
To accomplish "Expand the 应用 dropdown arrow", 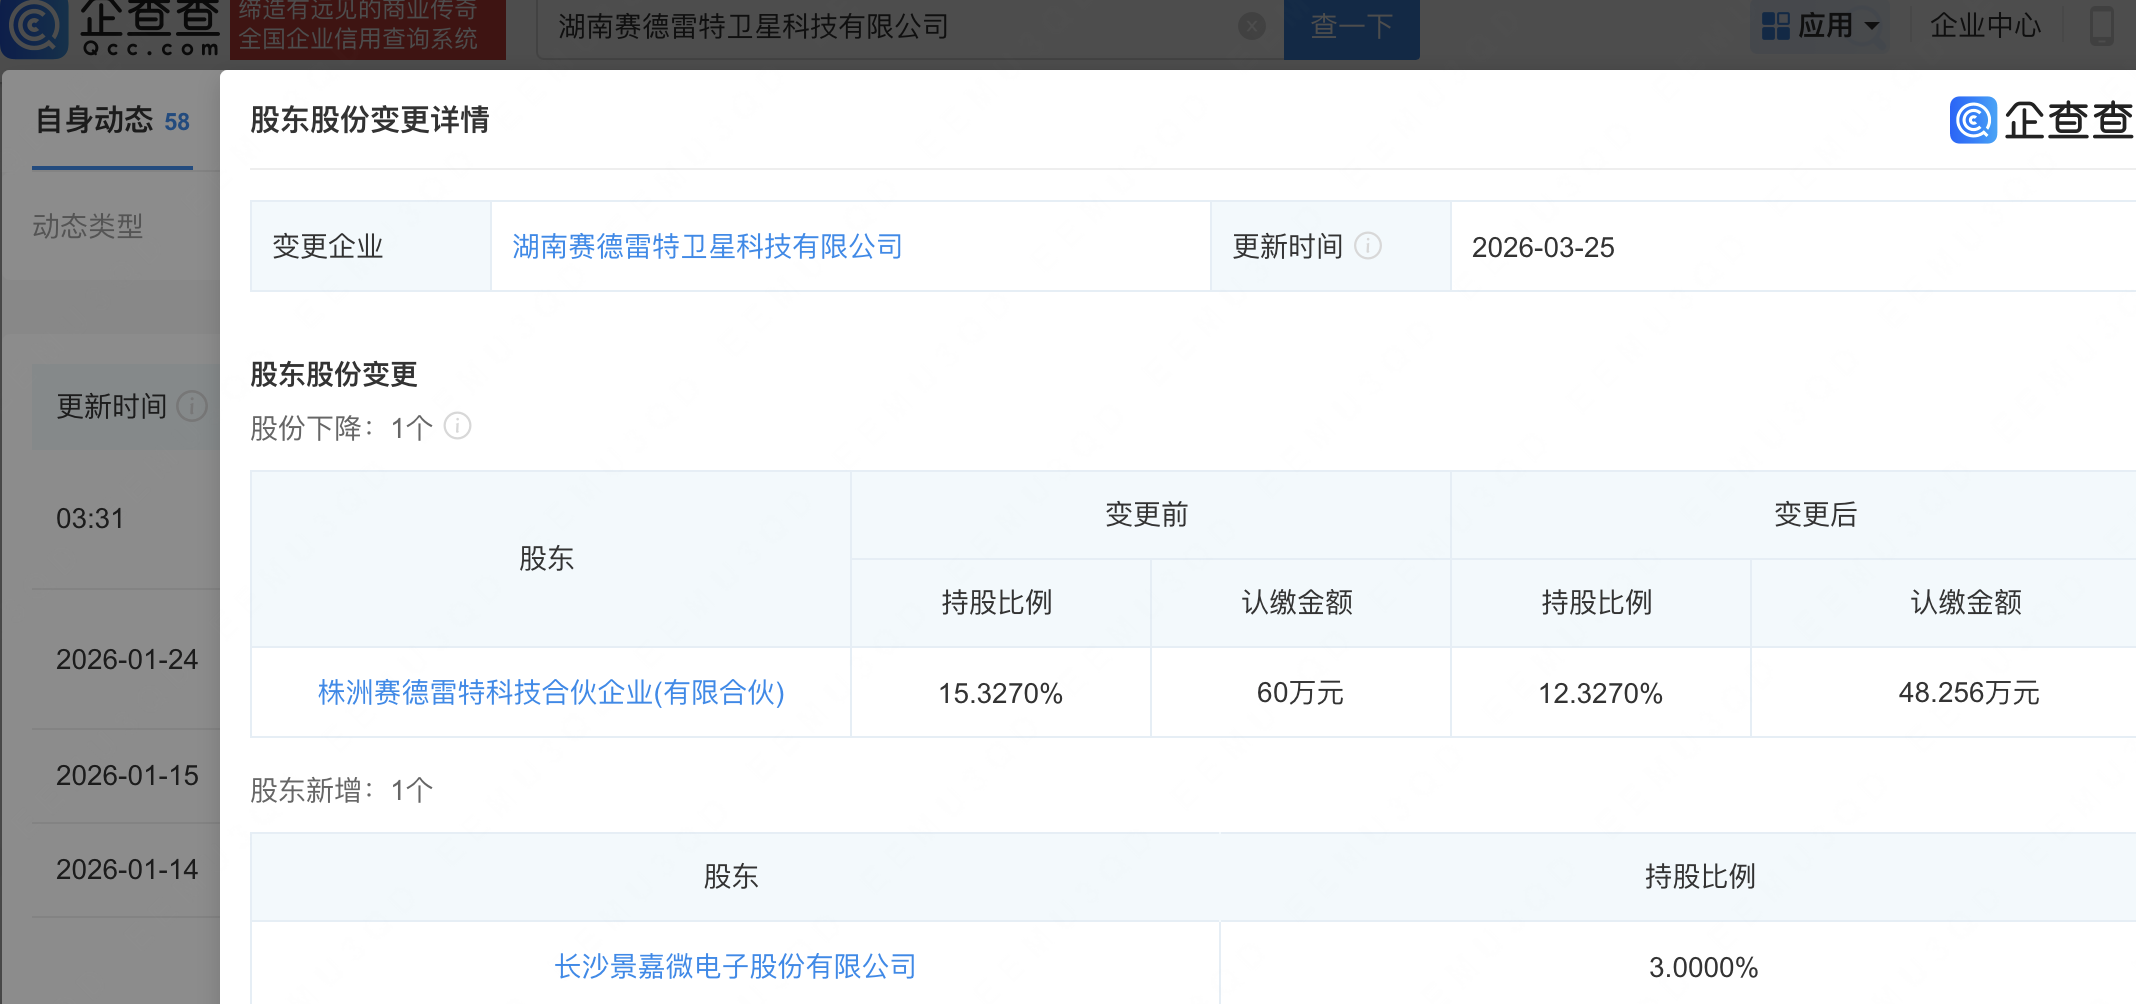I will 1872,26.
